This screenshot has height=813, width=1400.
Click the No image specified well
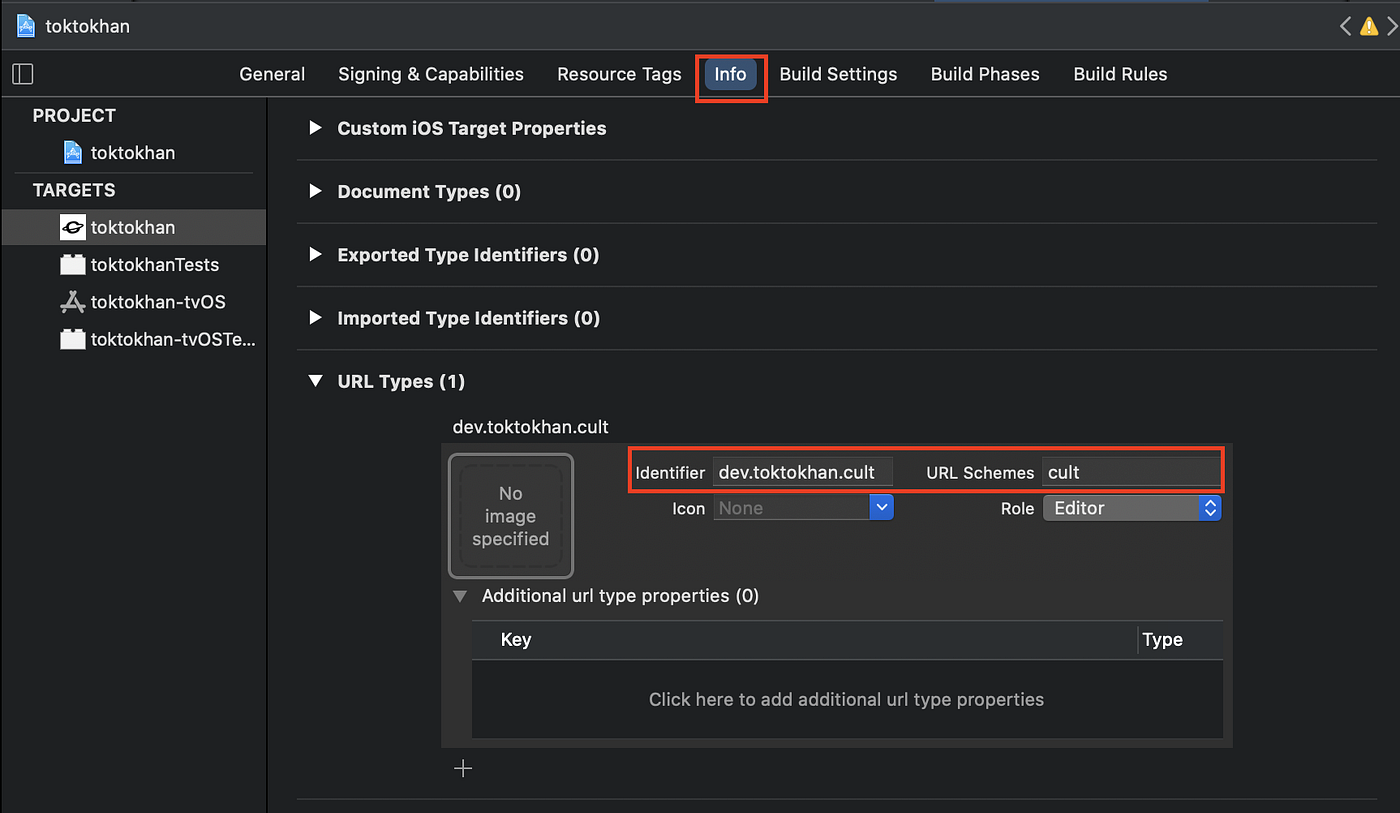click(511, 516)
